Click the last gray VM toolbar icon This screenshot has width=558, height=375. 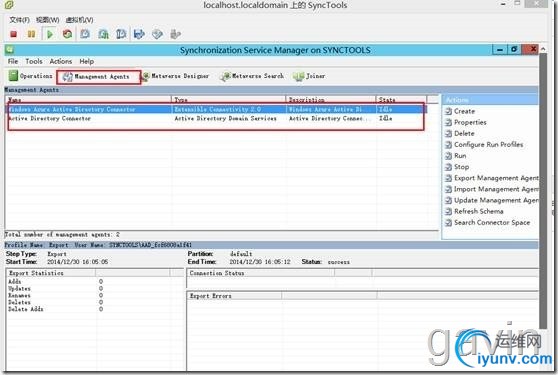pos(175,34)
